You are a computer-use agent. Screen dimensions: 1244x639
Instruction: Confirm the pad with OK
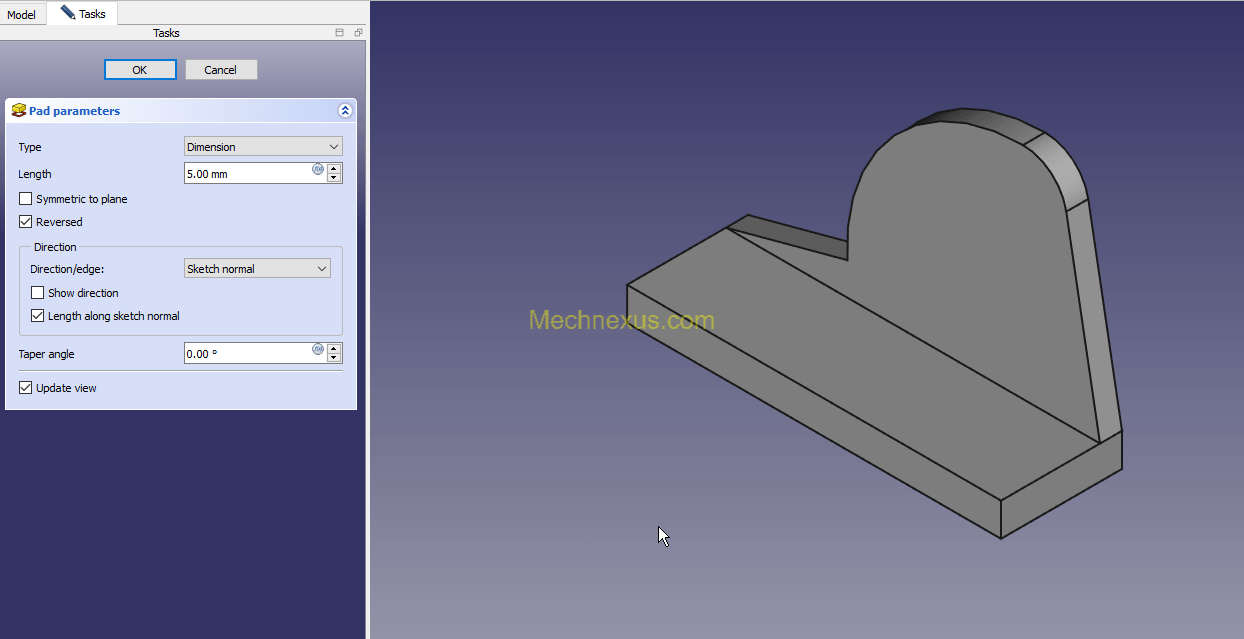[140, 70]
